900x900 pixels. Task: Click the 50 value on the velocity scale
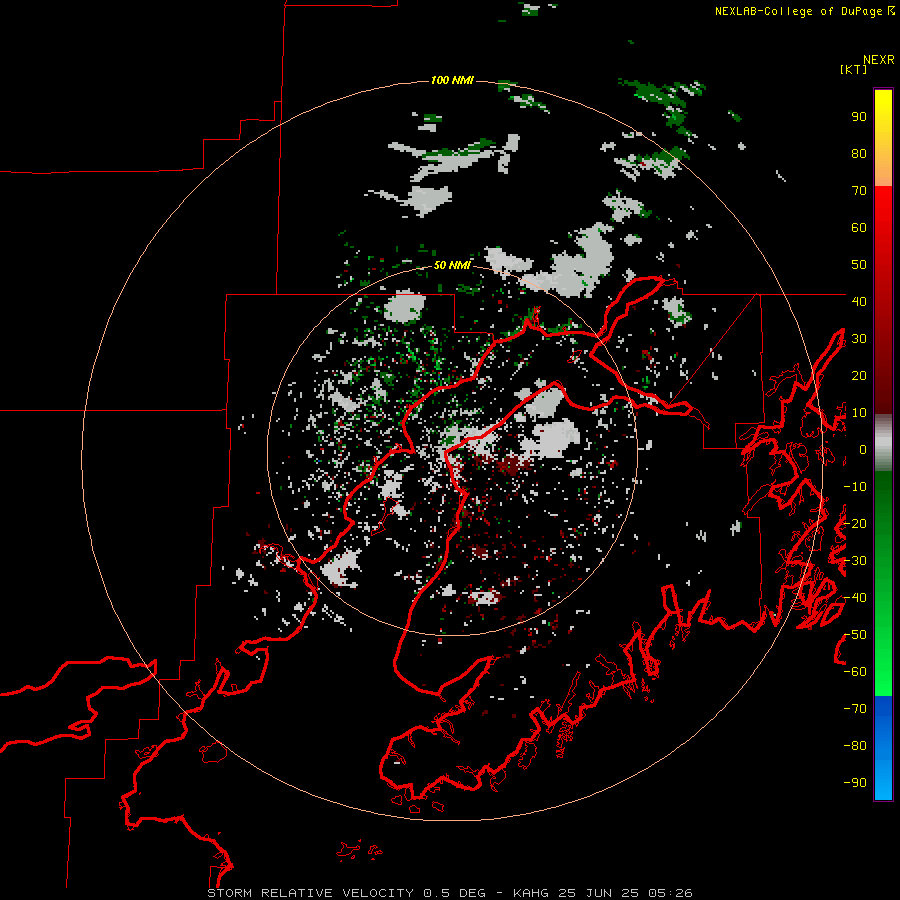[x=859, y=265]
